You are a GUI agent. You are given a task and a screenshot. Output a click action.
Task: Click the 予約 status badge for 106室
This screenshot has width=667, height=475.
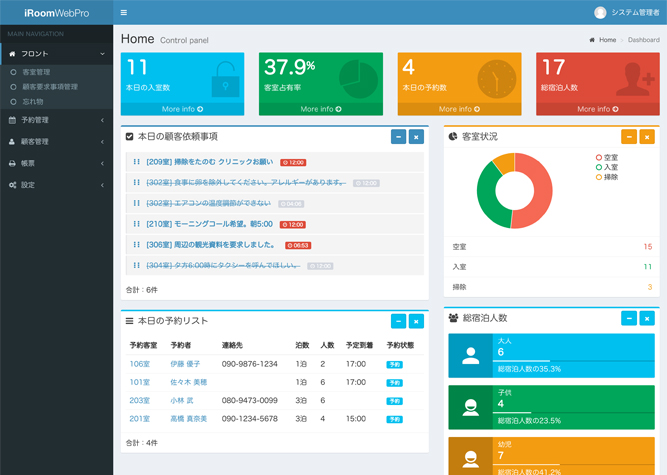[x=394, y=364]
